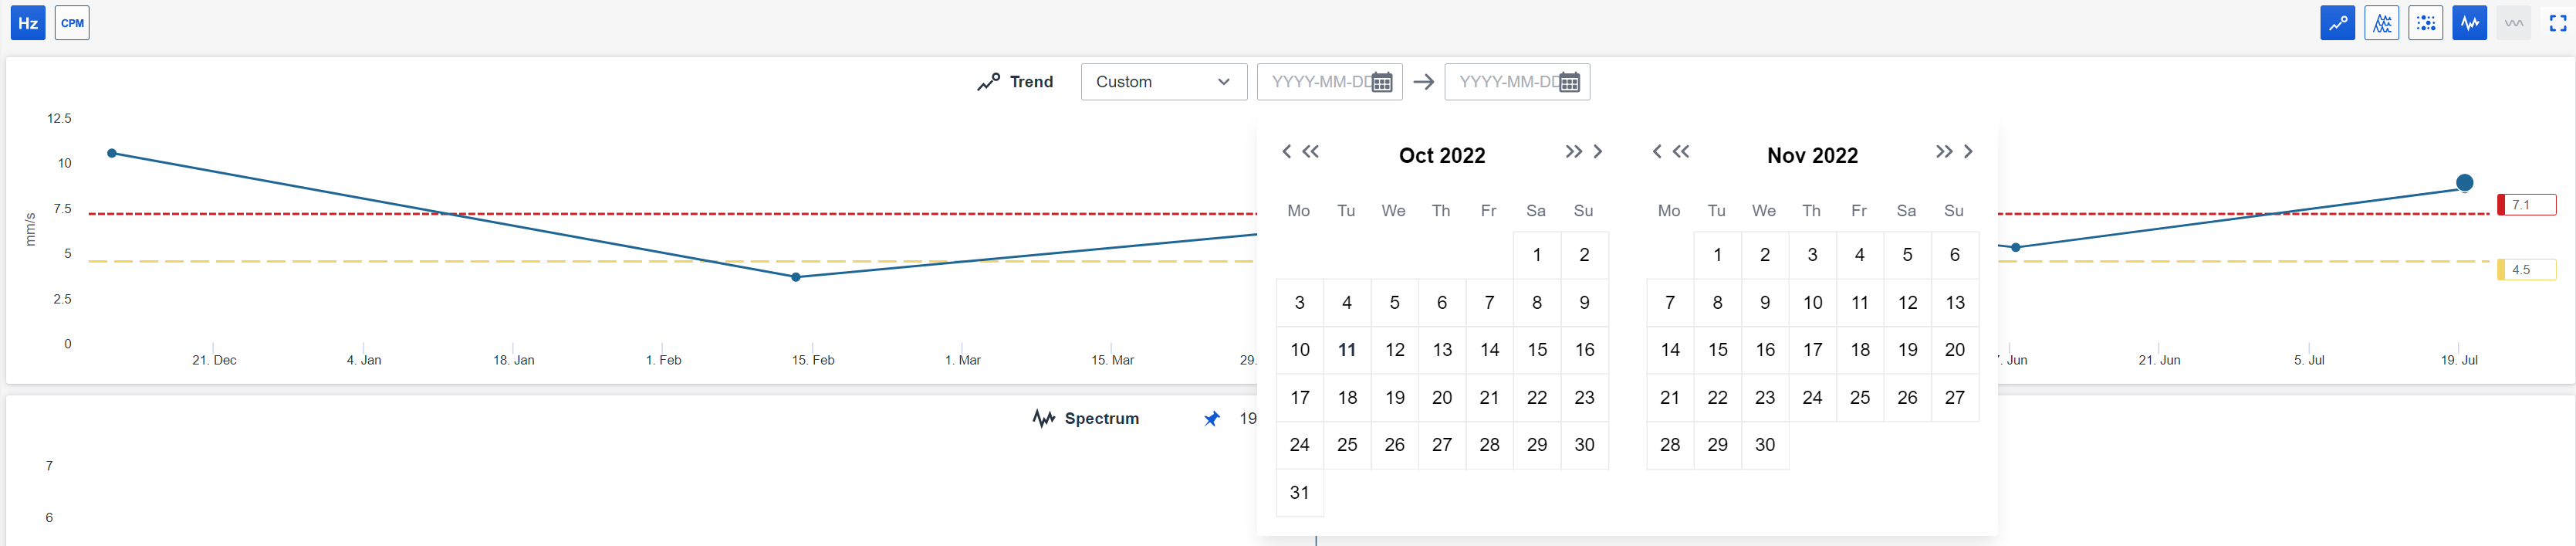The height and width of the screenshot is (546, 2576).
Task: Click the pin icon beside Spectrum
Action: (x=1212, y=419)
